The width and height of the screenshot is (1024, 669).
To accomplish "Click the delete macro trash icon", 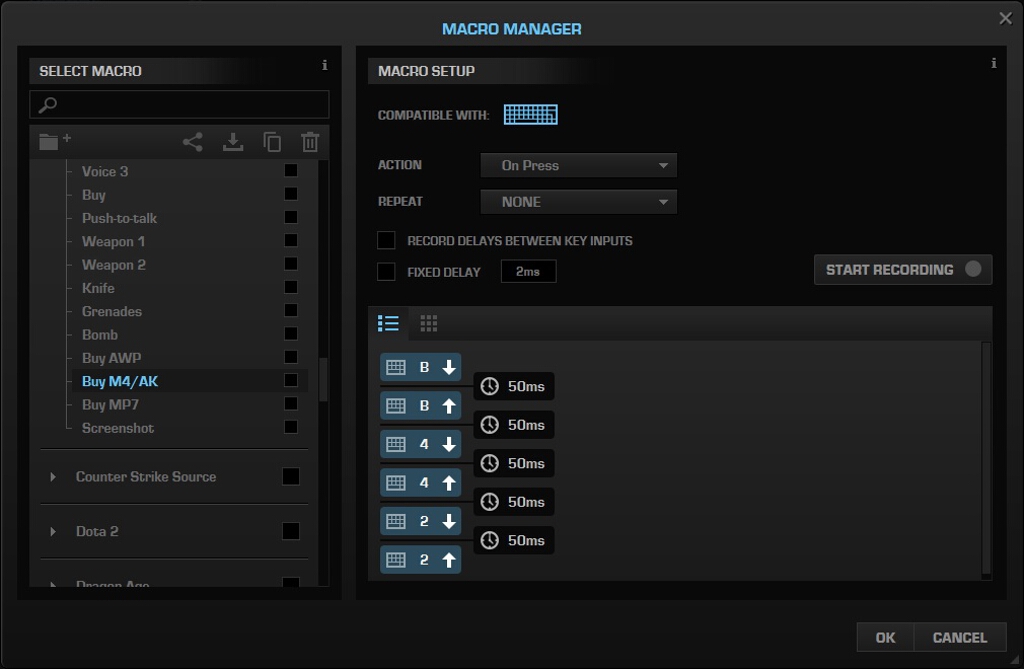I will 310,142.
